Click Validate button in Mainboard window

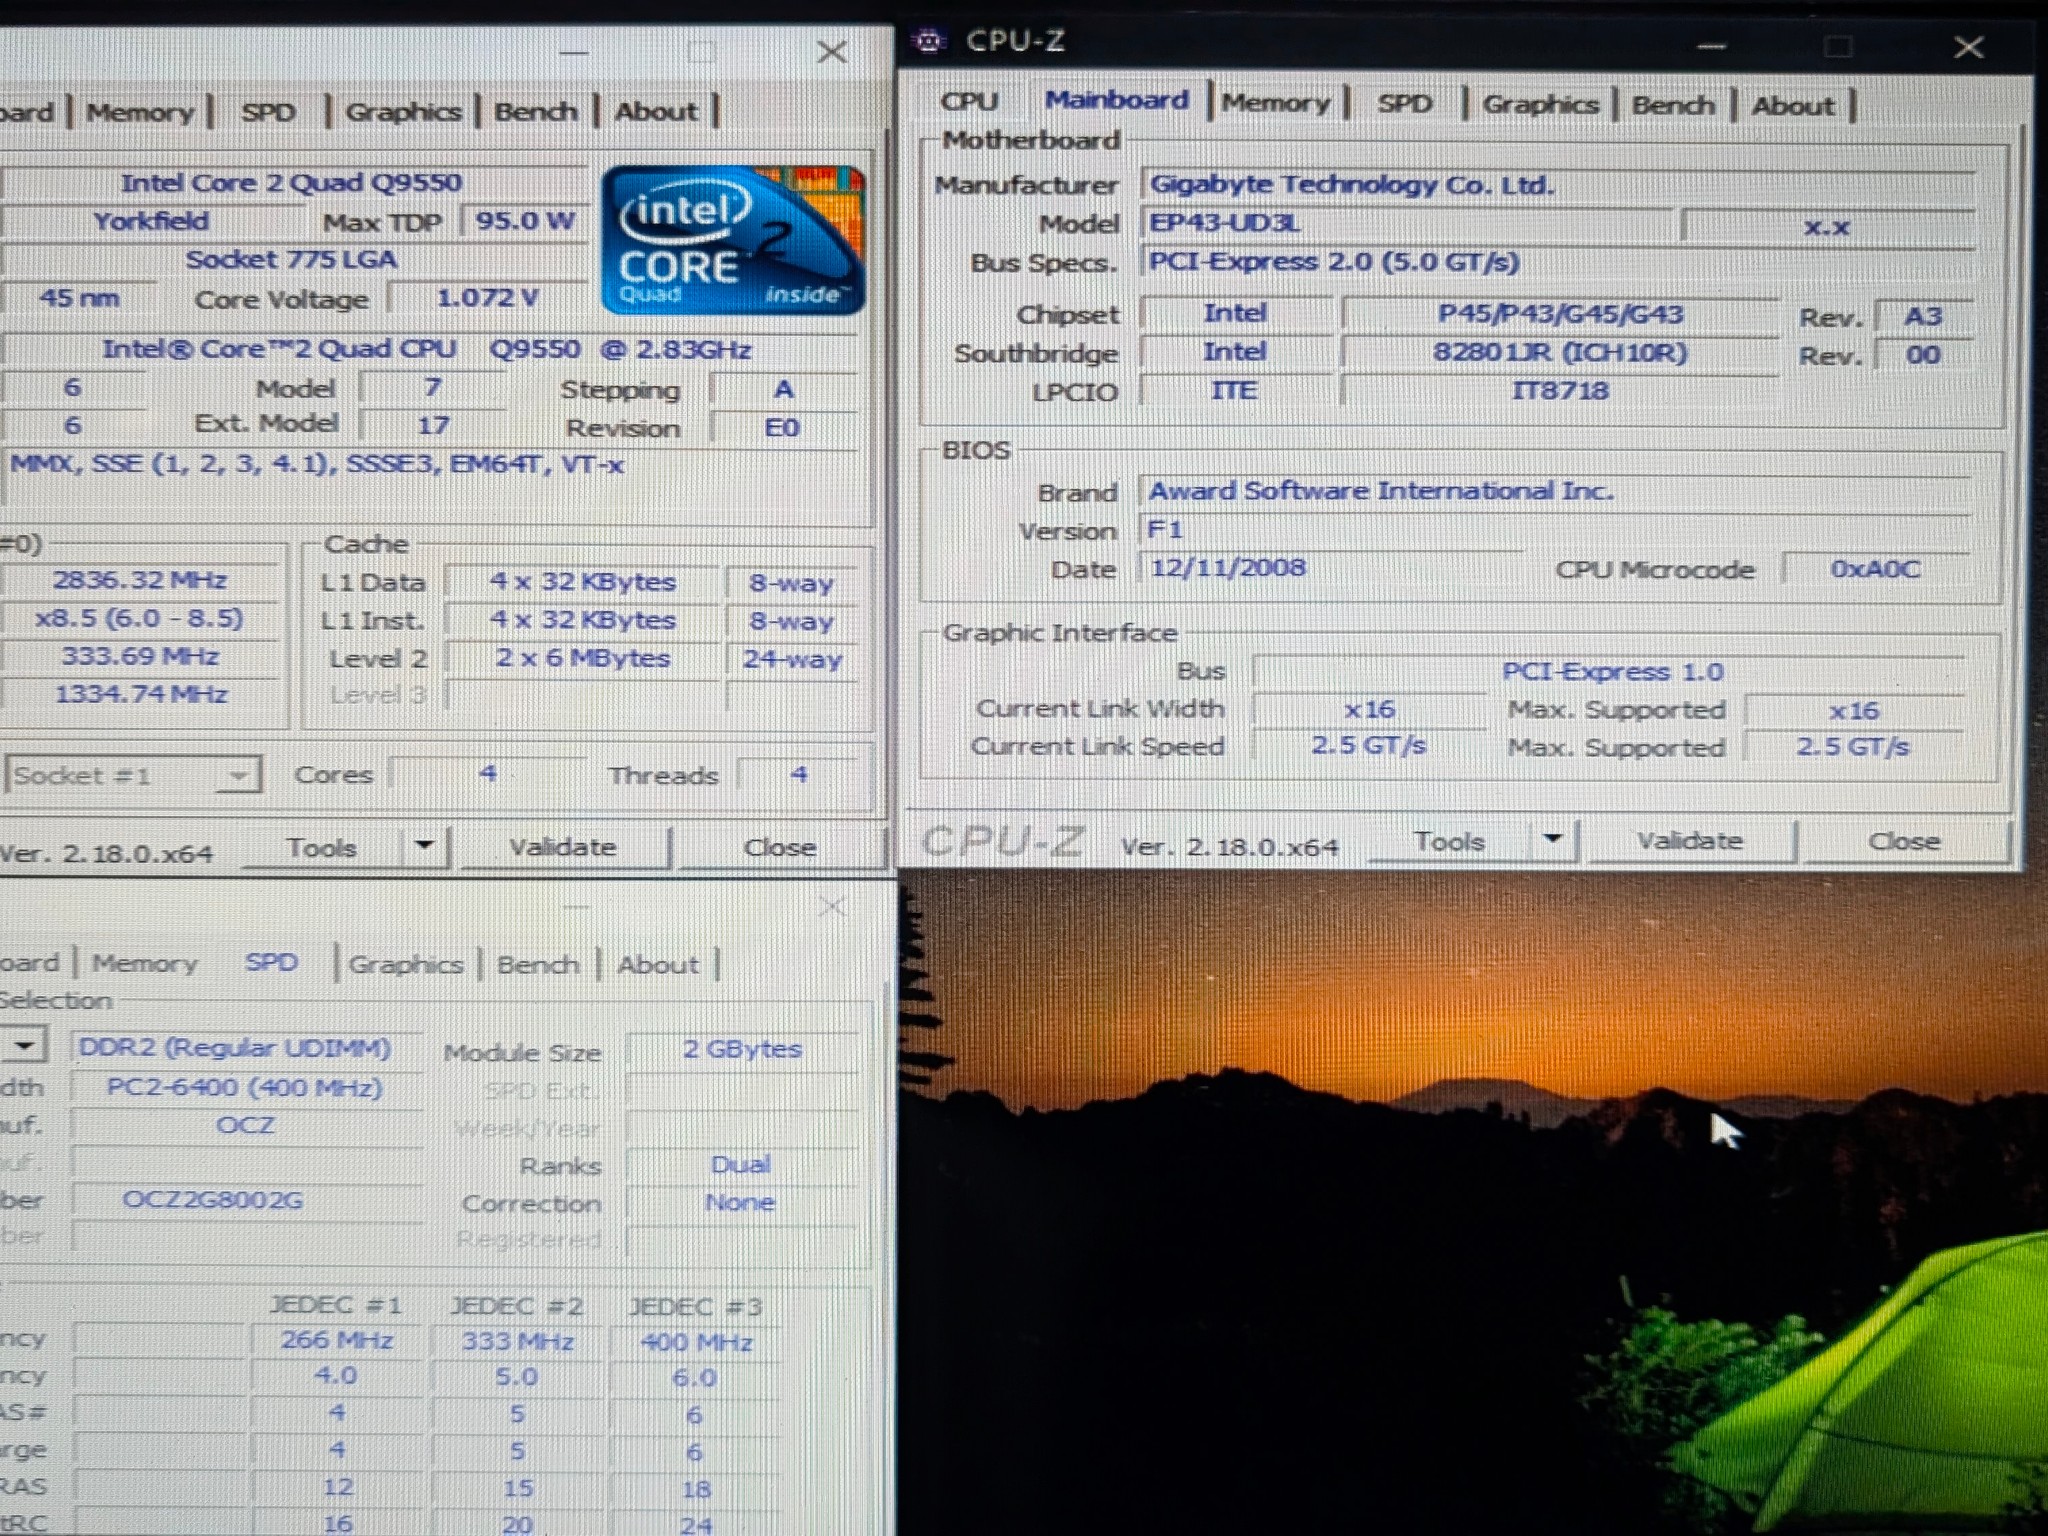(x=1690, y=841)
